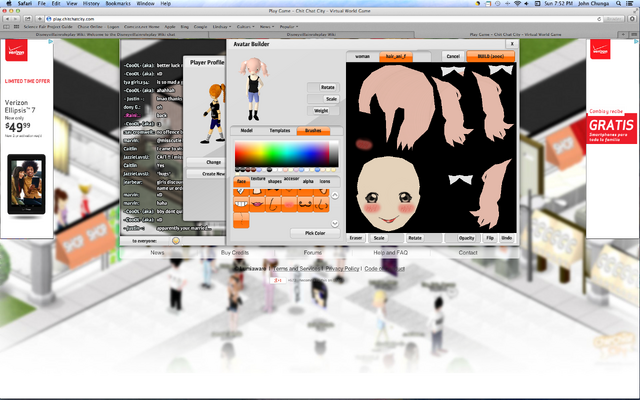Open the Lindsay bookmarks folder dropdown
The width and height of the screenshot is (640, 400).
(222, 27)
